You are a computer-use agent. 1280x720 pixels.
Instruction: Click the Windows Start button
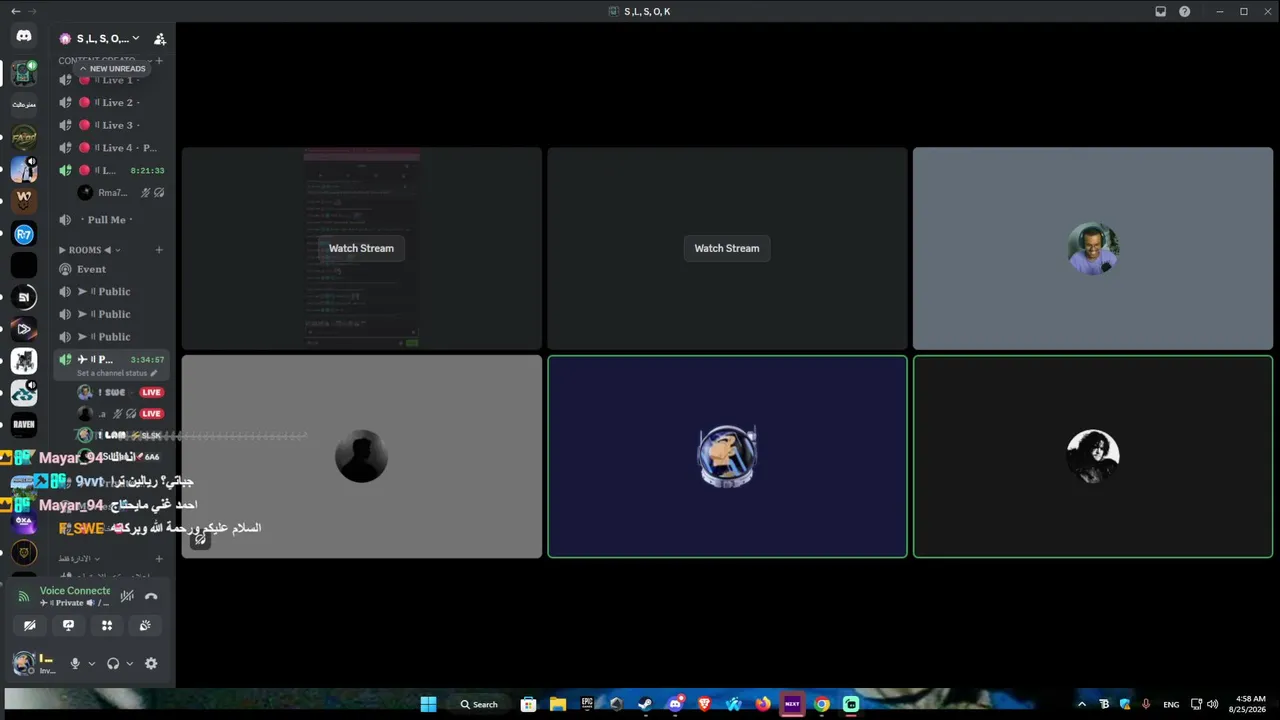coord(428,704)
